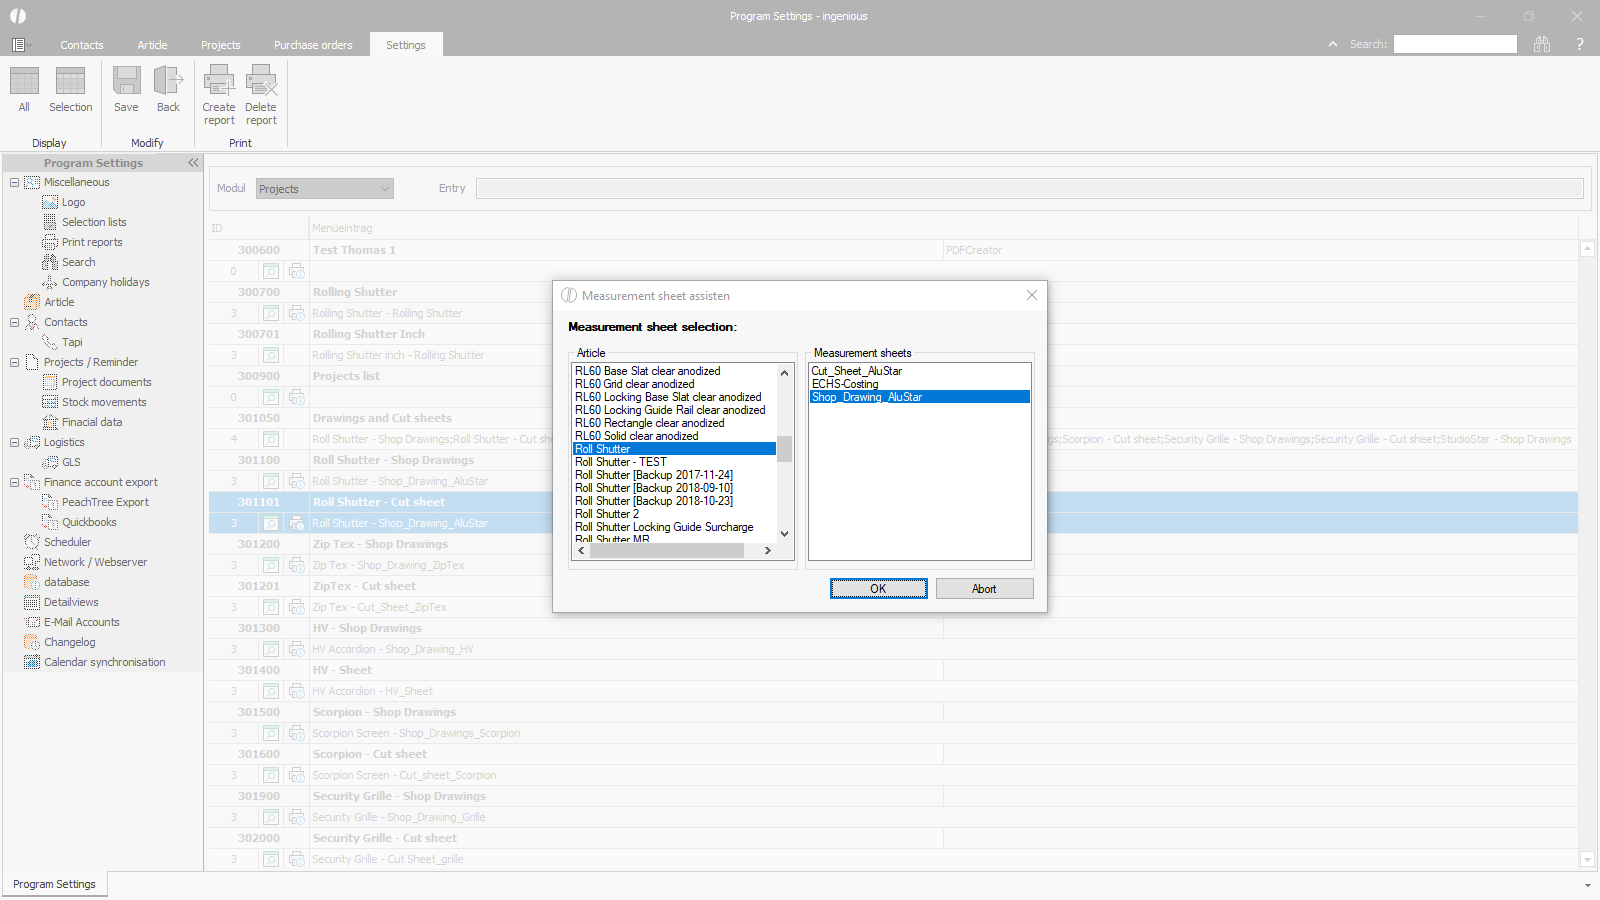Click the Delete report icon
1600x900 pixels.
click(x=261, y=82)
